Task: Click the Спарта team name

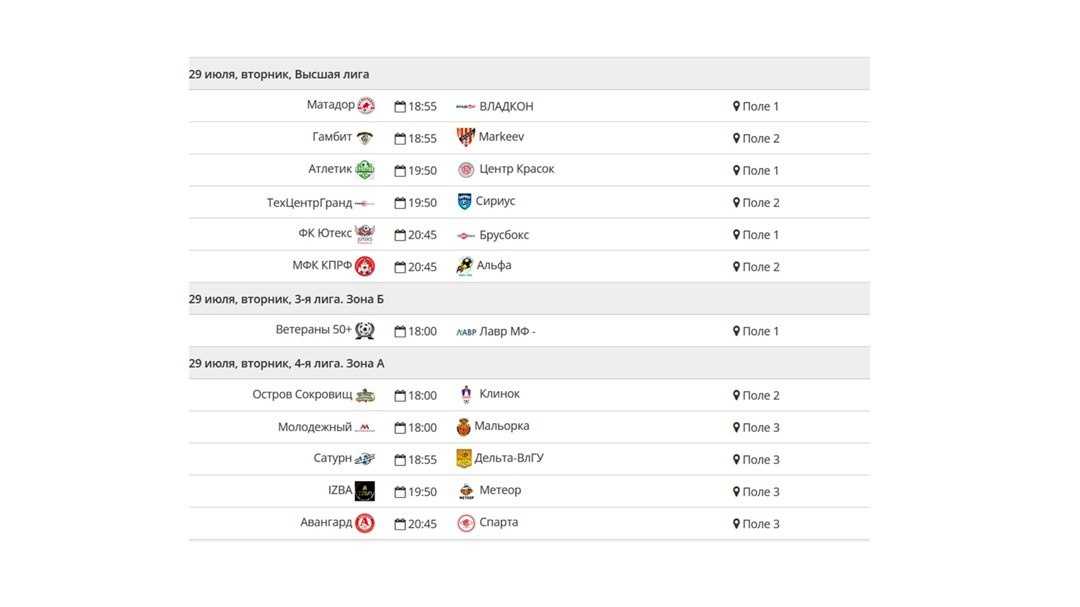Action: click(499, 522)
